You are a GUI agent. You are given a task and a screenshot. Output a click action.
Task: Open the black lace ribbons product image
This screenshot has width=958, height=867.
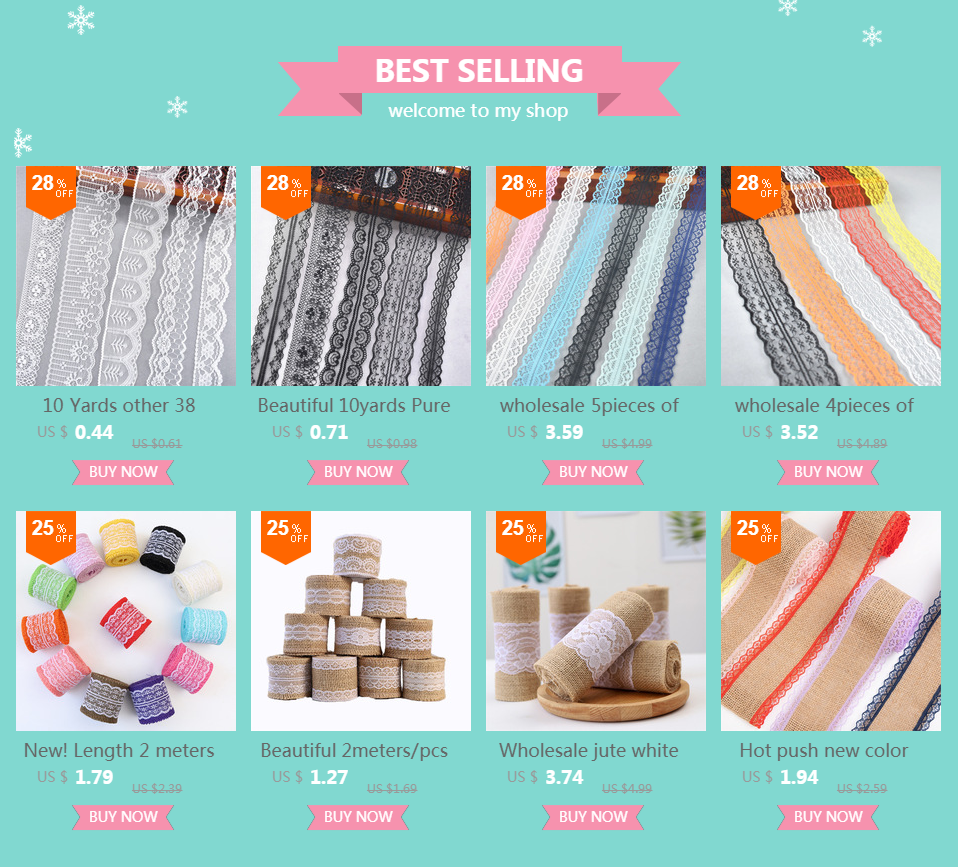coord(361,276)
